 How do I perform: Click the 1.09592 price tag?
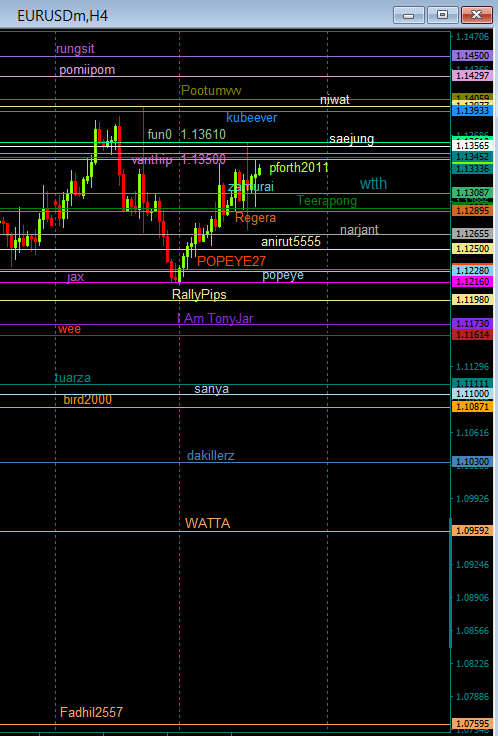472,531
